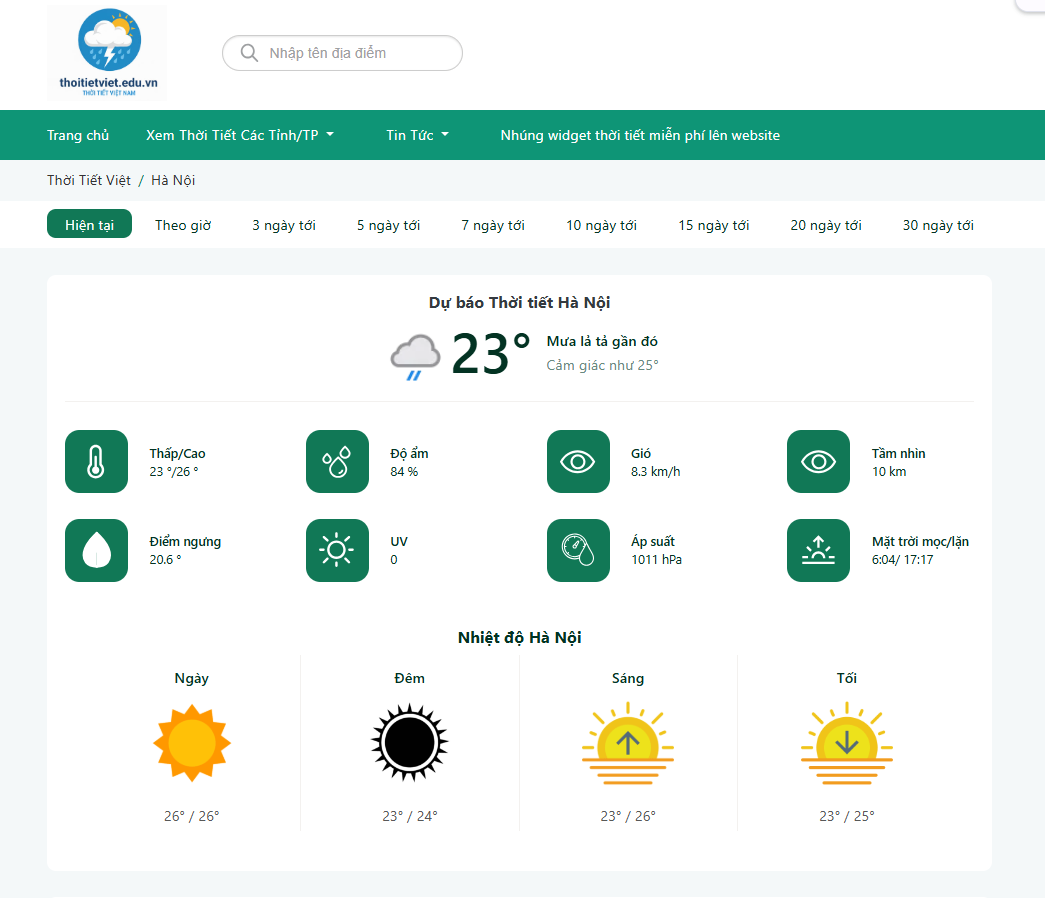
Task: Click the Mặt trời mọc/lặn sunrise icon
Action: pos(818,550)
